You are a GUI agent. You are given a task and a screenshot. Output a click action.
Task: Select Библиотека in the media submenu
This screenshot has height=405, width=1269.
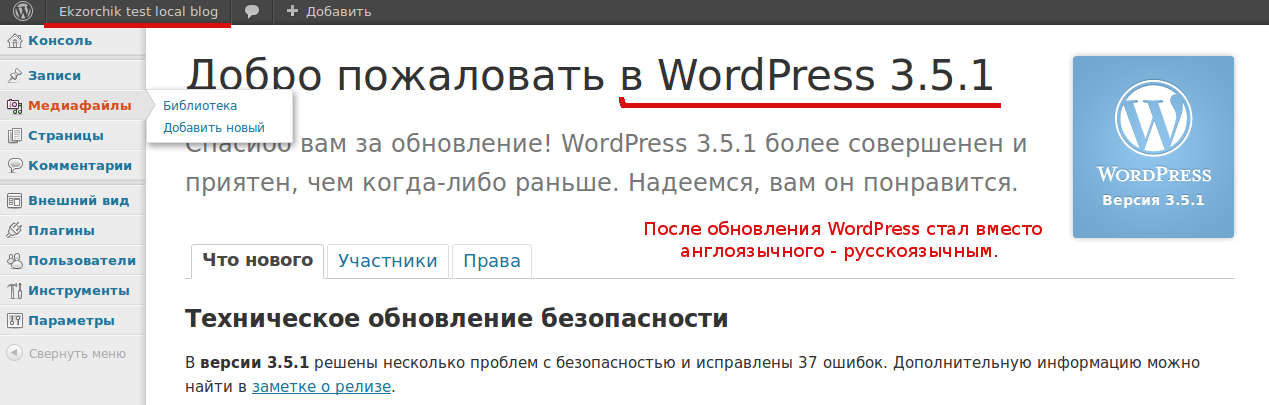[200, 105]
